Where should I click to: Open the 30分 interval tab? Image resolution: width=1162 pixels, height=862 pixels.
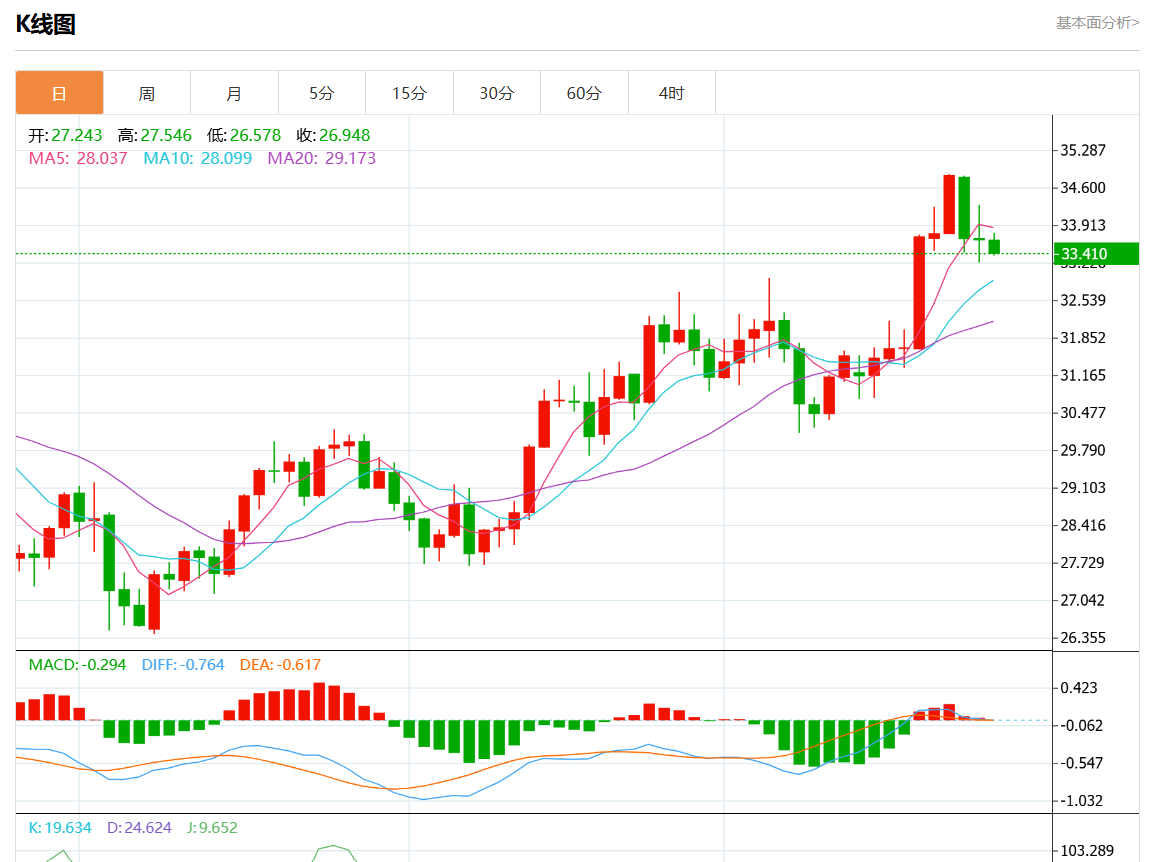point(497,93)
